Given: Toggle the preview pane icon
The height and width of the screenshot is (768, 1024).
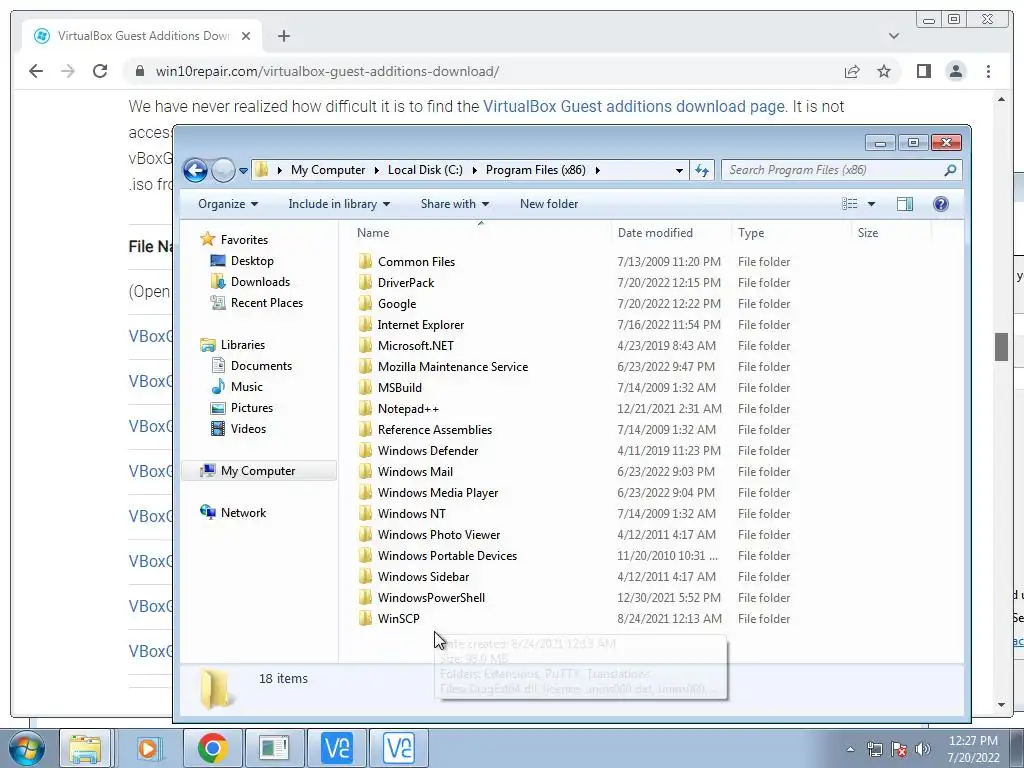Looking at the screenshot, I should tap(905, 204).
